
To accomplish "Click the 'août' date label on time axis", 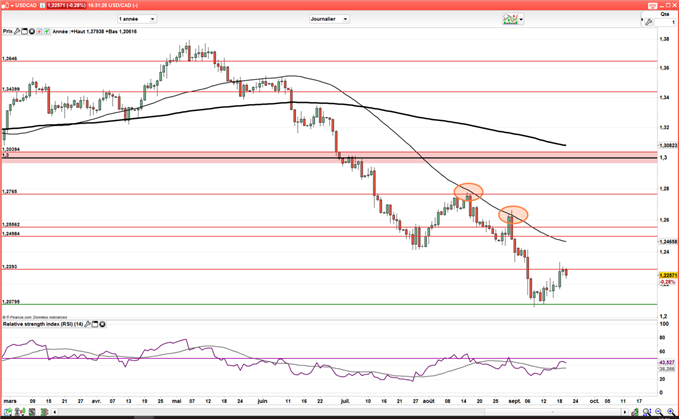I will coord(429,401).
